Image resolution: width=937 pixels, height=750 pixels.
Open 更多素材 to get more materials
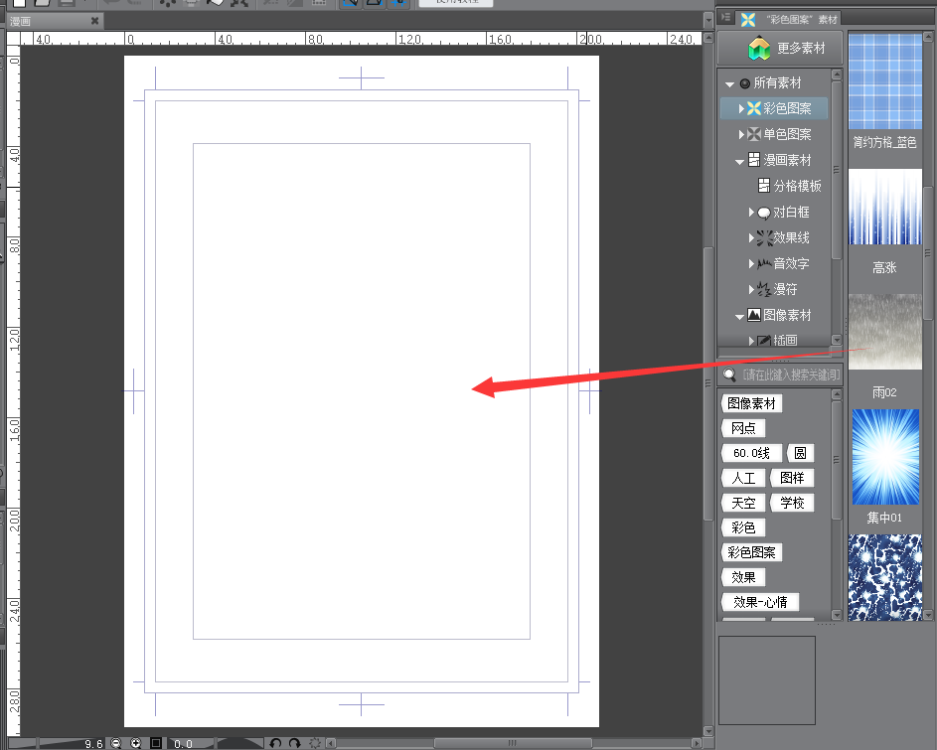click(x=780, y=48)
